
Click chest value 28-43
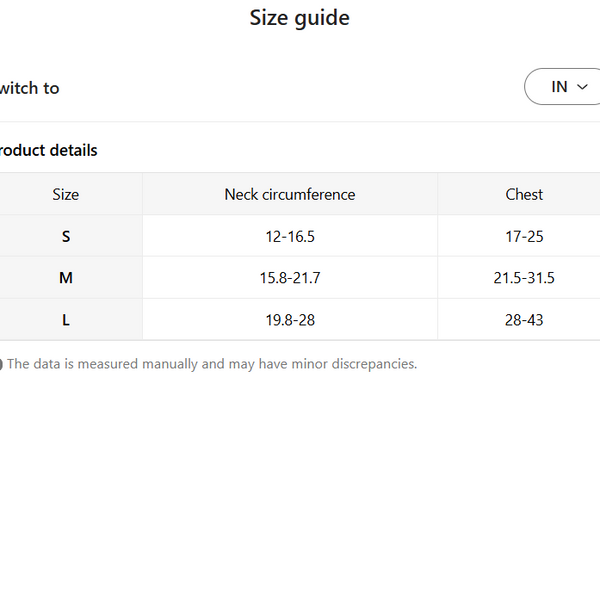(524, 320)
